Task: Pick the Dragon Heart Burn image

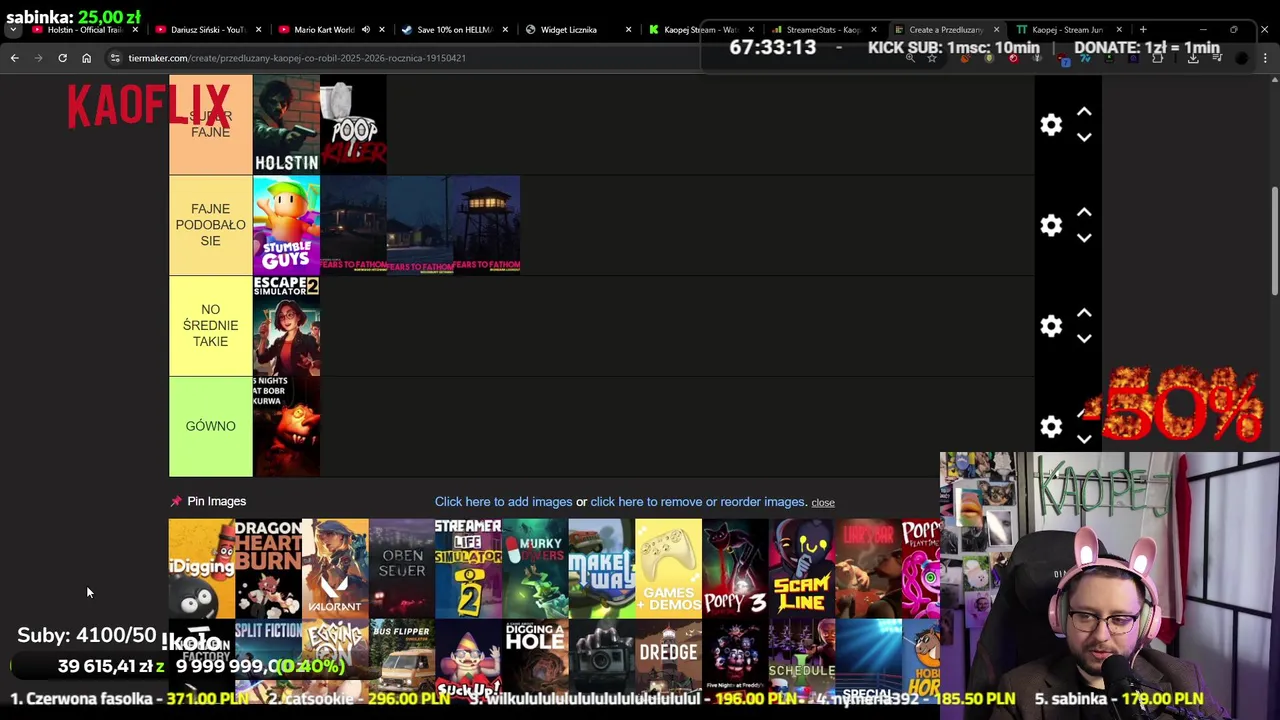Action: click(x=268, y=568)
